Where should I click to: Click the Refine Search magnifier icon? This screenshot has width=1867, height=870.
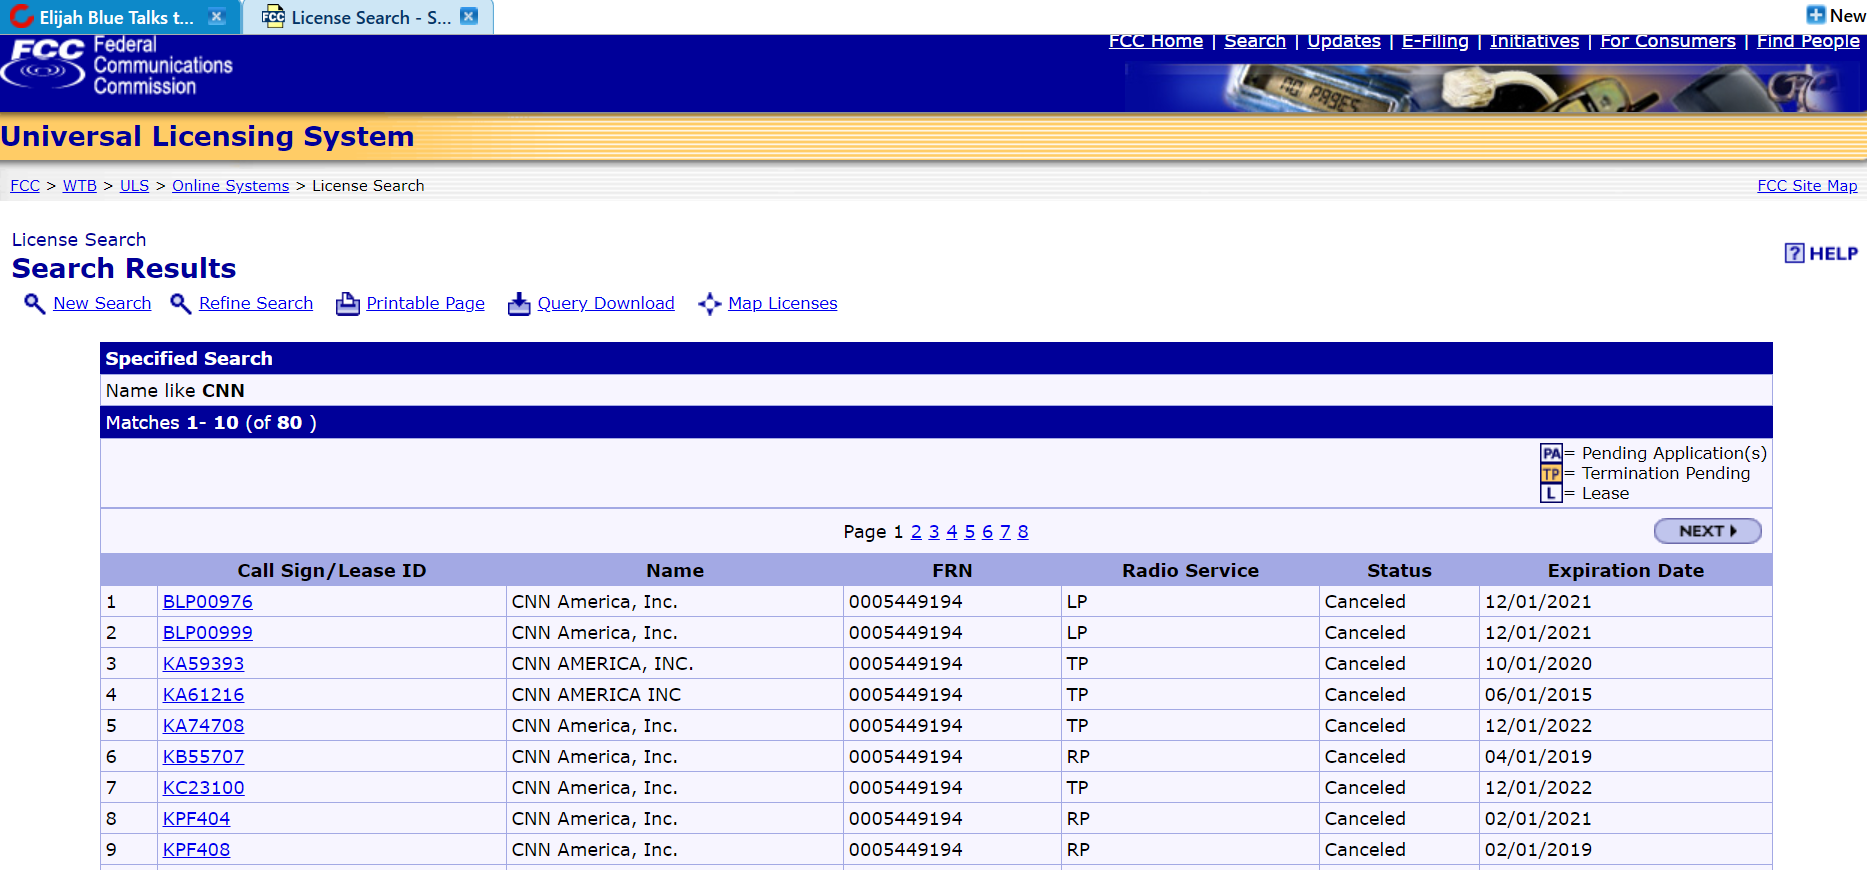pyautogui.click(x=180, y=304)
